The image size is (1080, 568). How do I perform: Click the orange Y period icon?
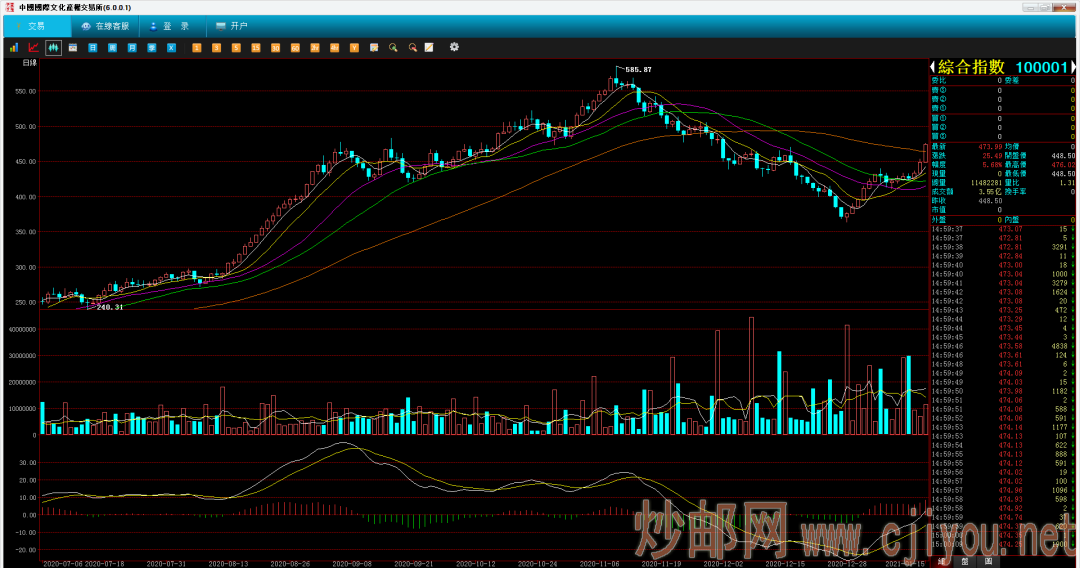(354, 48)
